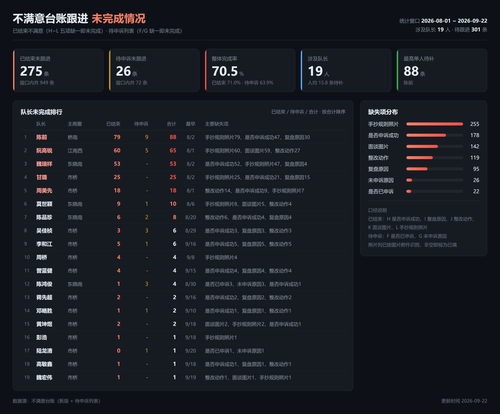This screenshot has height=414, width=500.
Task: Click the 最早 column header
Action: 190,124
